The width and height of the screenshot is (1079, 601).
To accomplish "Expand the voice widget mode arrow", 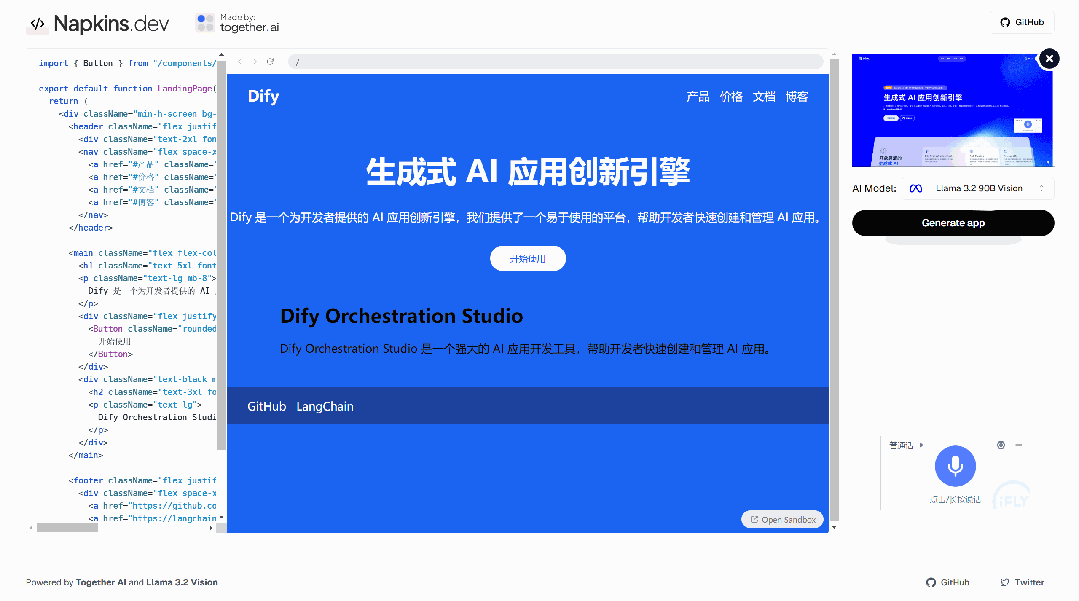I will point(921,445).
